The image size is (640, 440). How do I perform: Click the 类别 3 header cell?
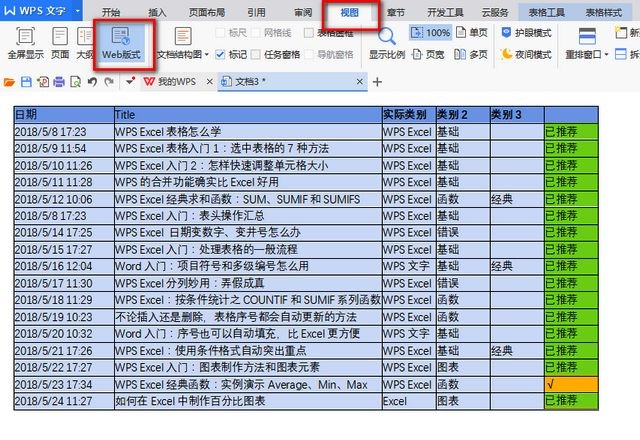point(517,115)
